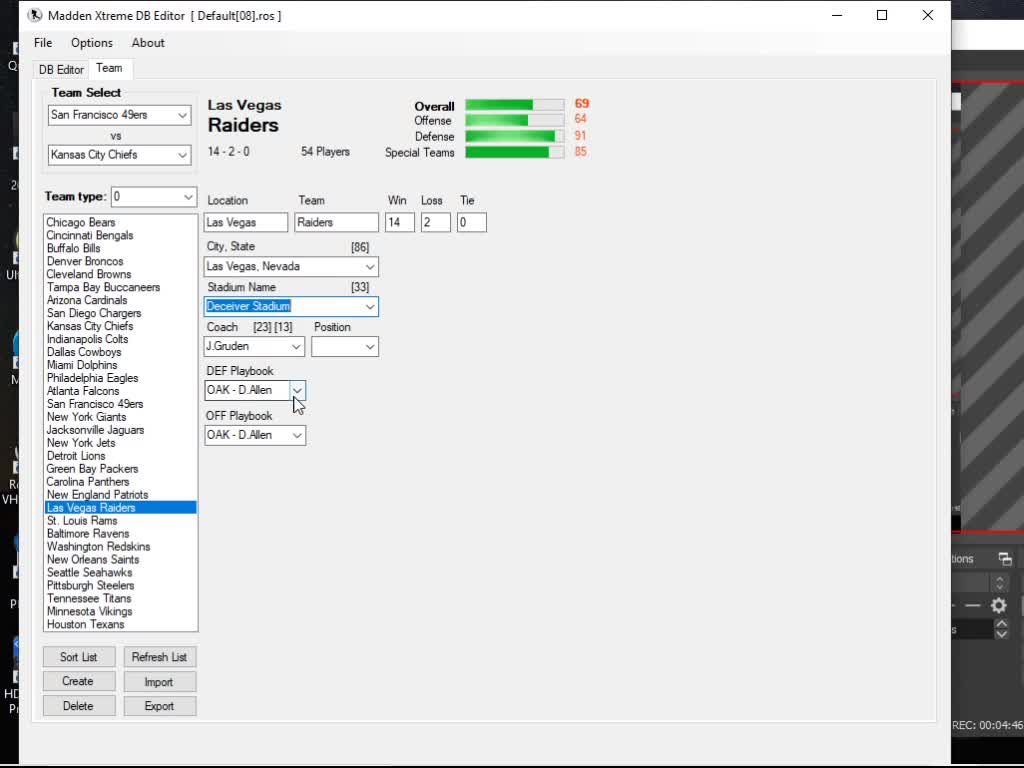The image size is (1024, 768).
Task: Click the Delete team button
Action: (79, 706)
